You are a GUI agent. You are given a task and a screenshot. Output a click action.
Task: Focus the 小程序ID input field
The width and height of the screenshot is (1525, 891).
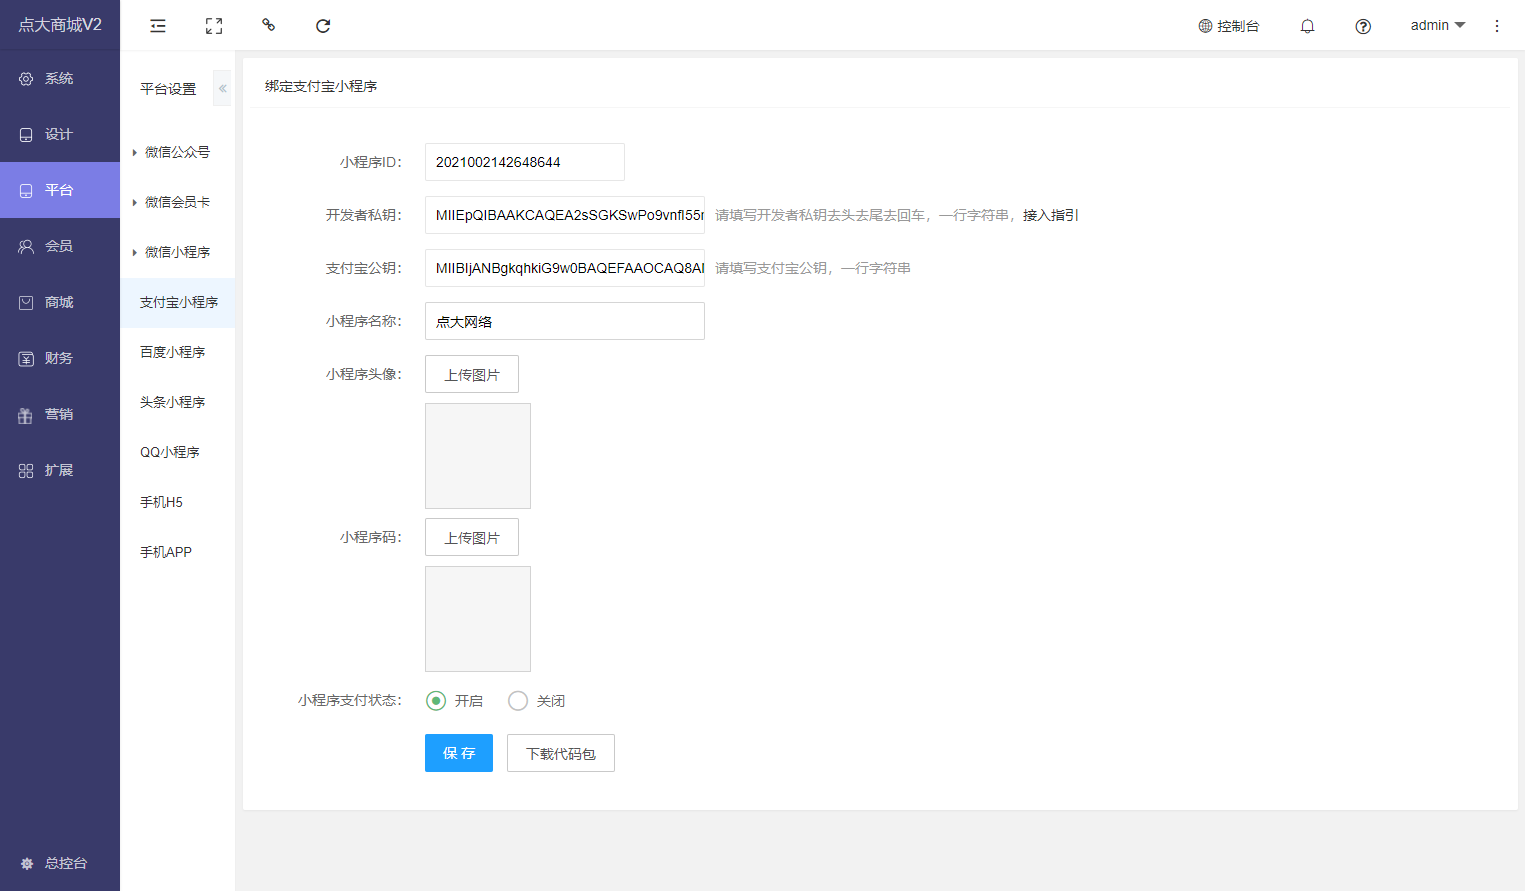(x=525, y=162)
